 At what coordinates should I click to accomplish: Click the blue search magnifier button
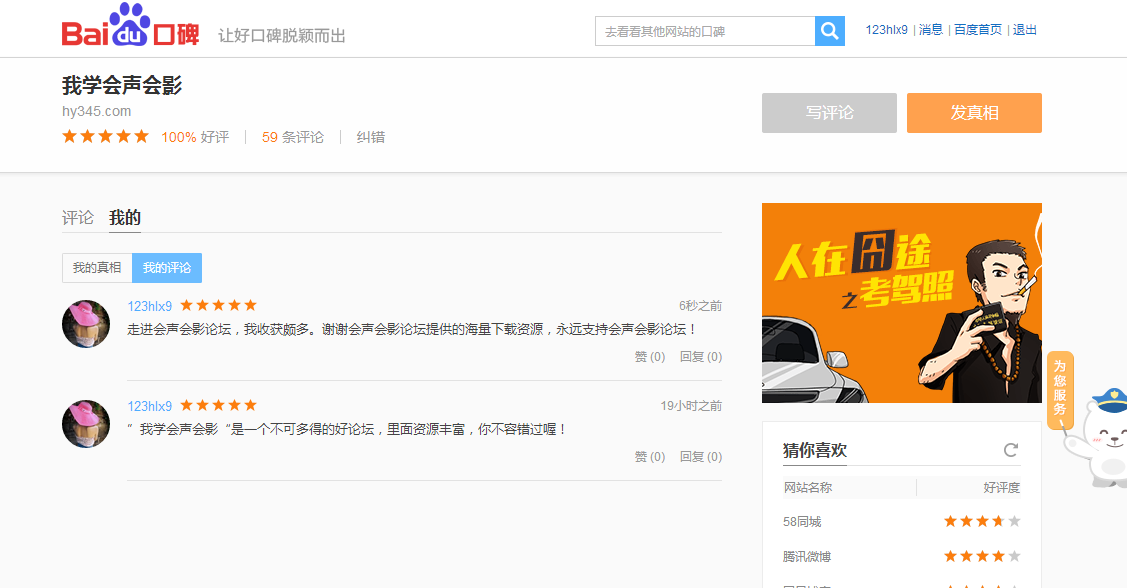point(829,31)
